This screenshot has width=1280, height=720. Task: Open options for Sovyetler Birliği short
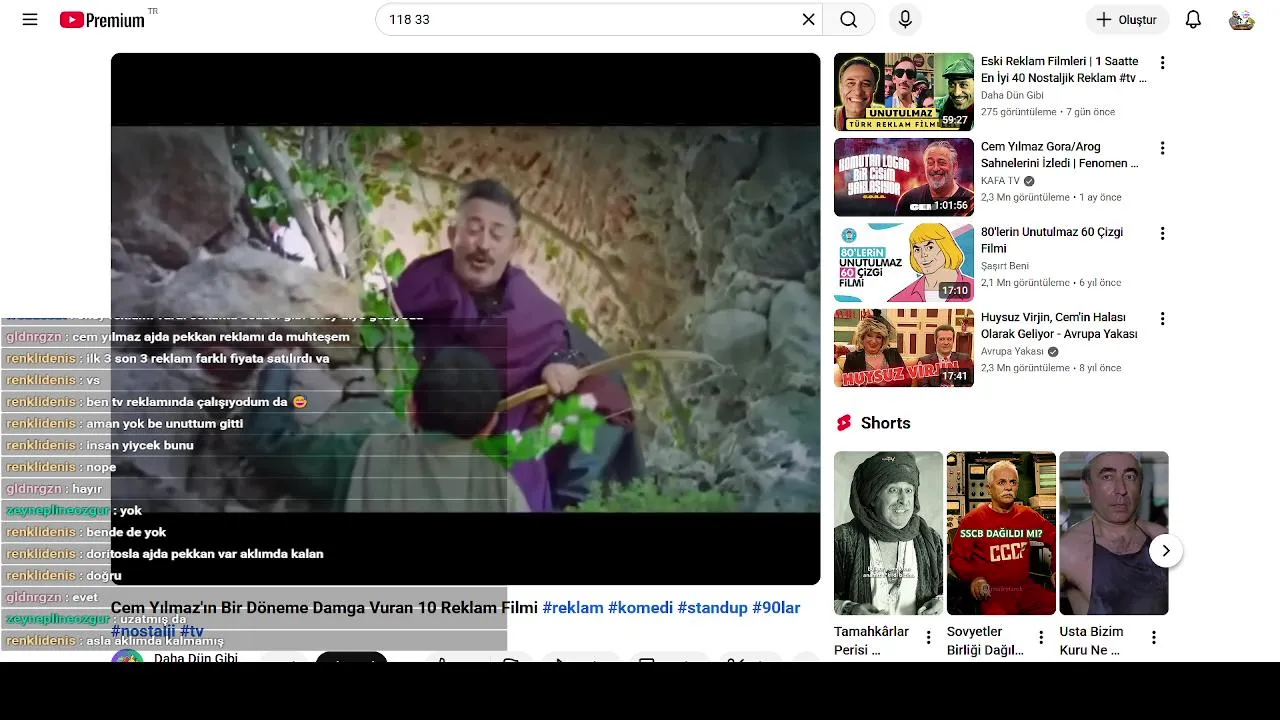click(1041, 638)
